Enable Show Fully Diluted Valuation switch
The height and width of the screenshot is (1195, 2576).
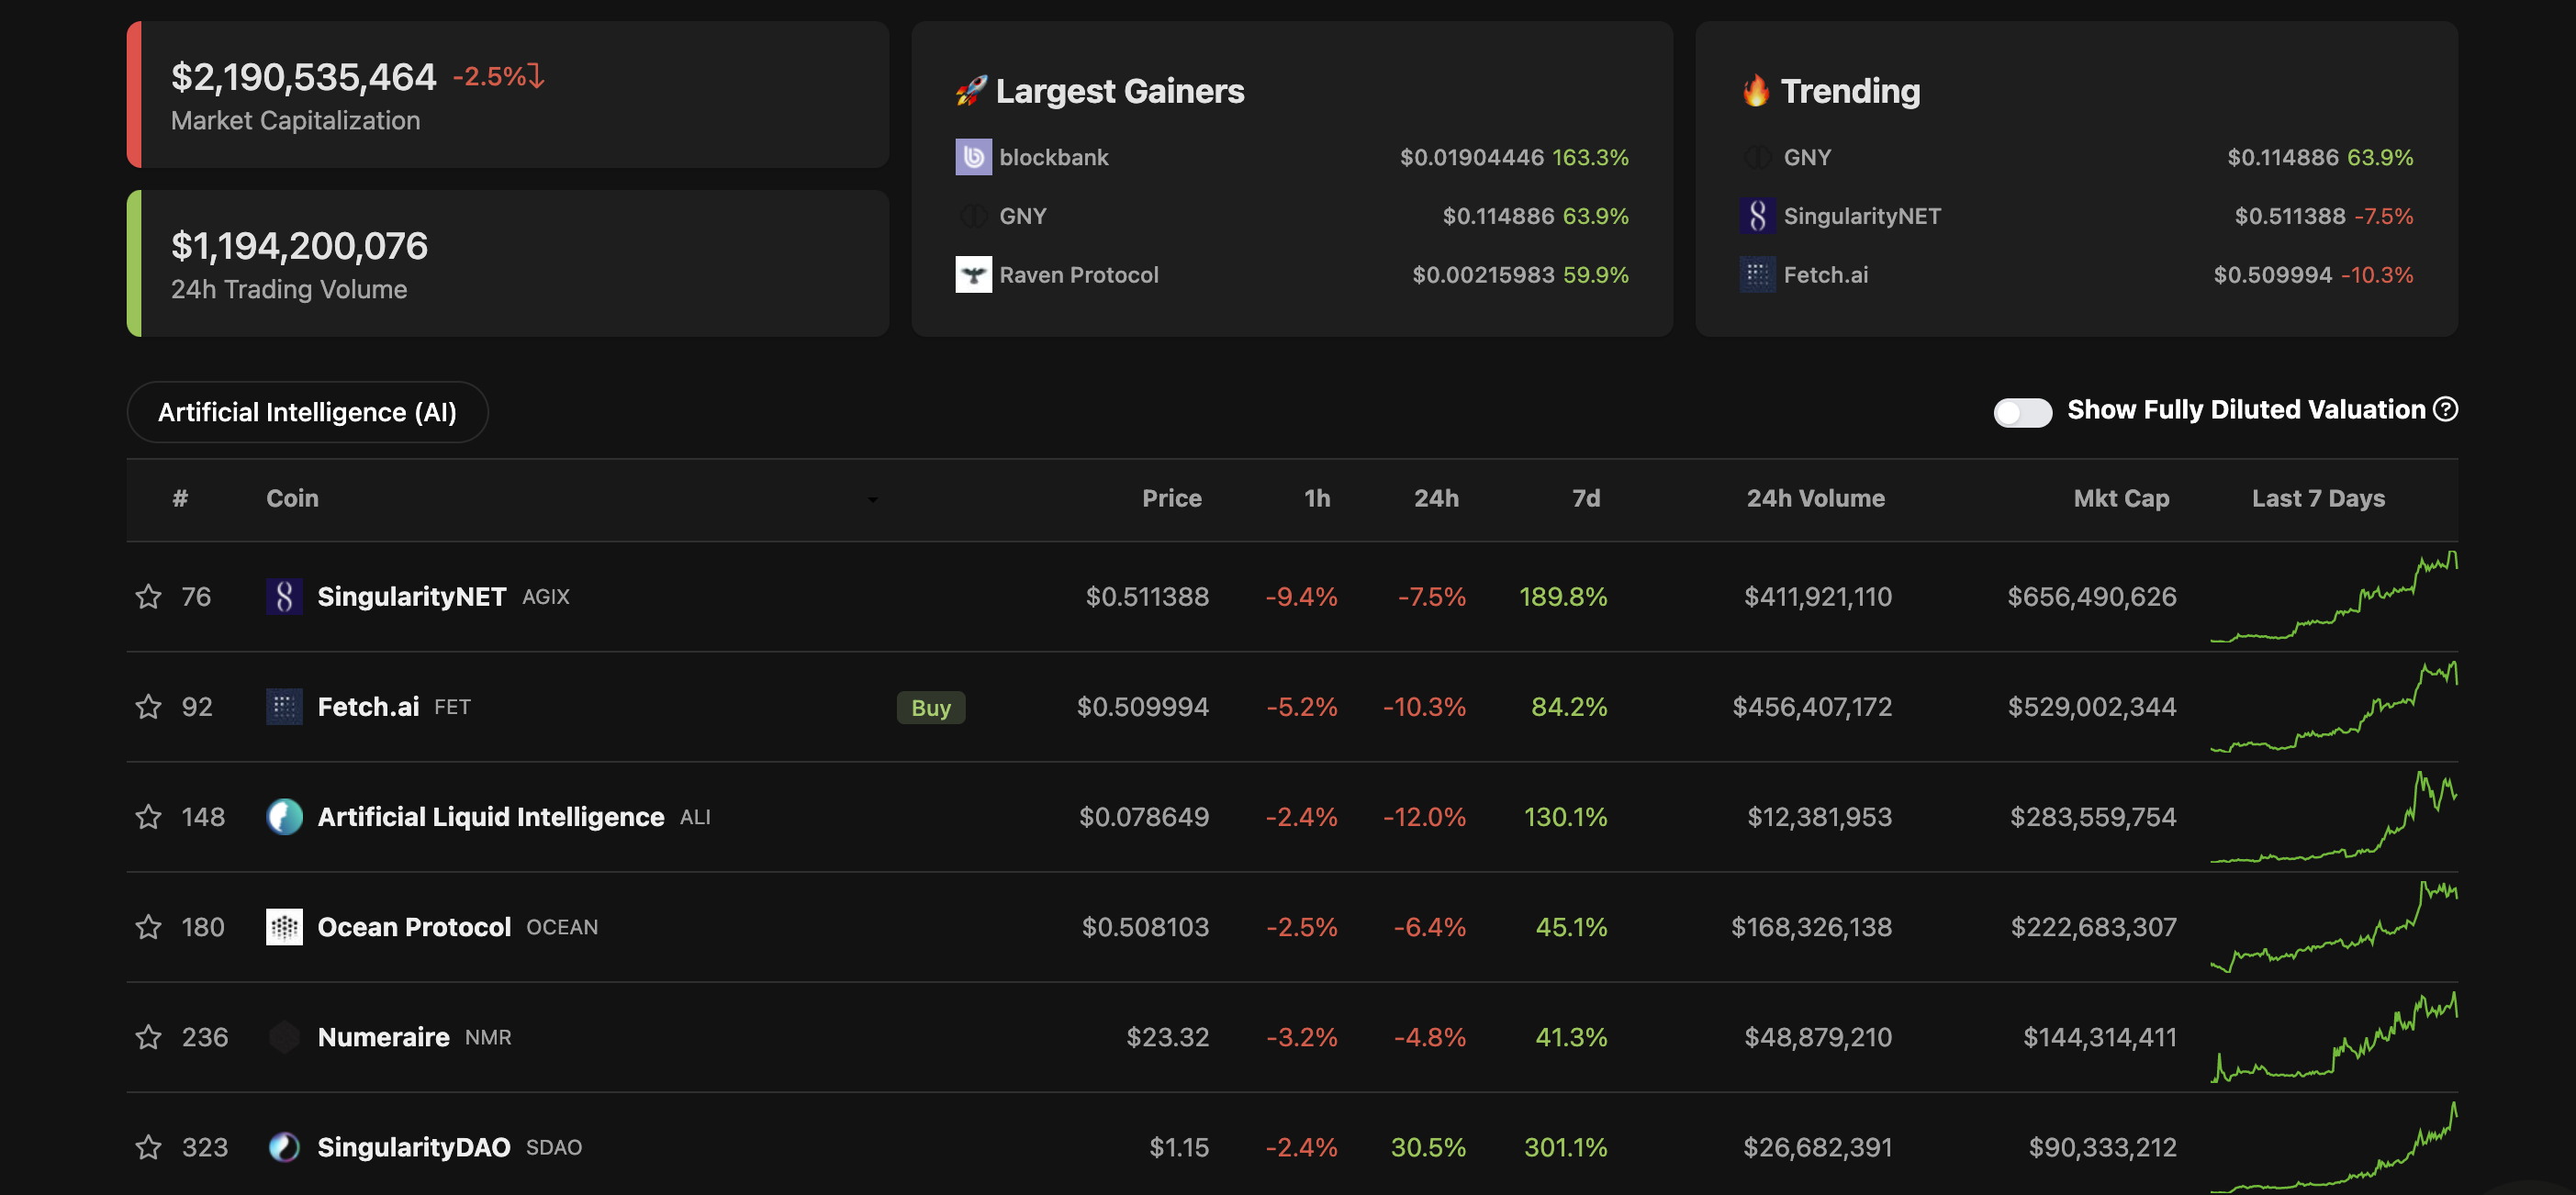coord(2022,412)
